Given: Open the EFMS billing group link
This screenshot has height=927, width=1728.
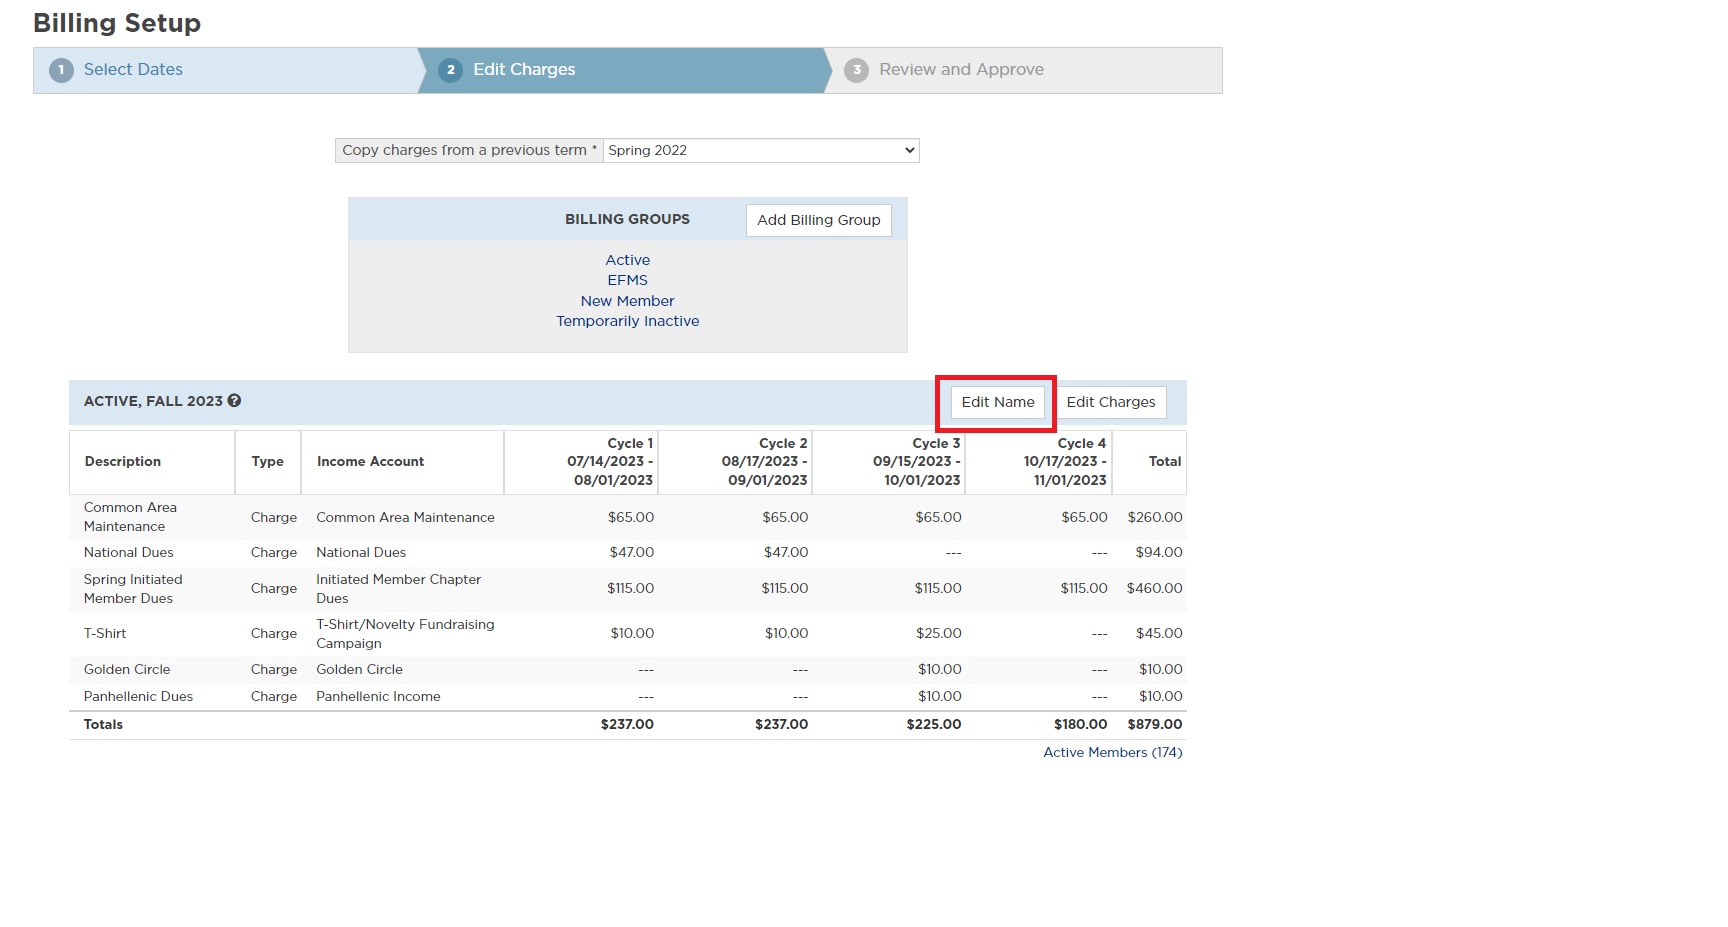Looking at the screenshot, I should pos(627,280).
